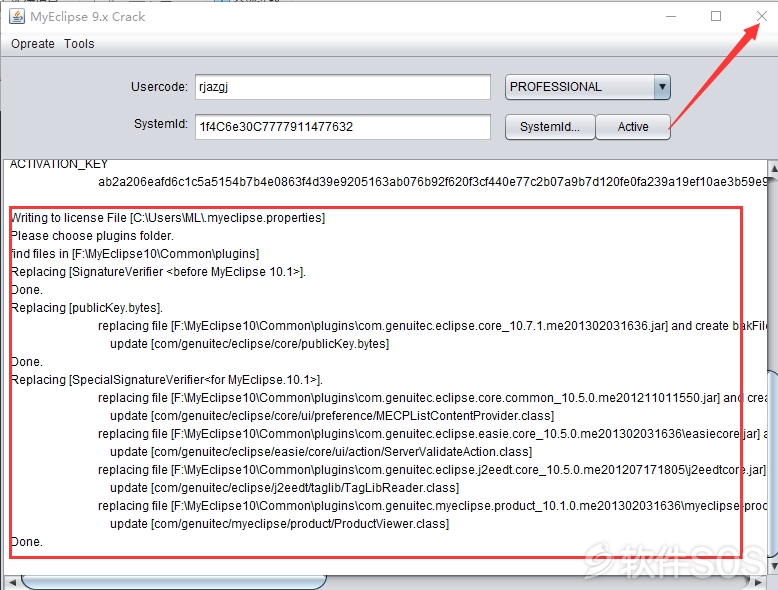Click 'update [com/genuitec/eclipse/core/publicKey.bytes]' line
Image resolution: width=778 pixels, height=590 pixels.
coord(250,344)
